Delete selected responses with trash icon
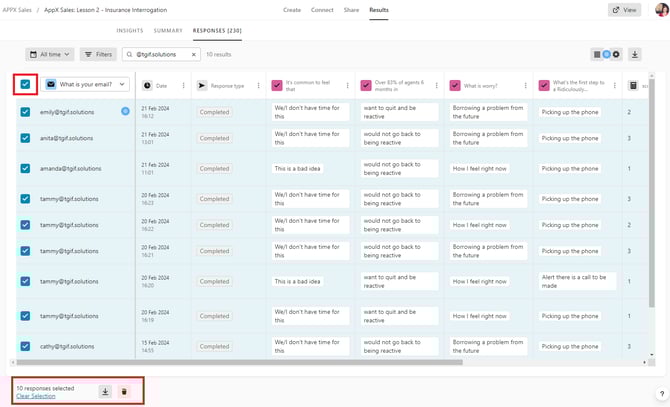Viewport: 670px width, 407px height. (x=124, y=392)
